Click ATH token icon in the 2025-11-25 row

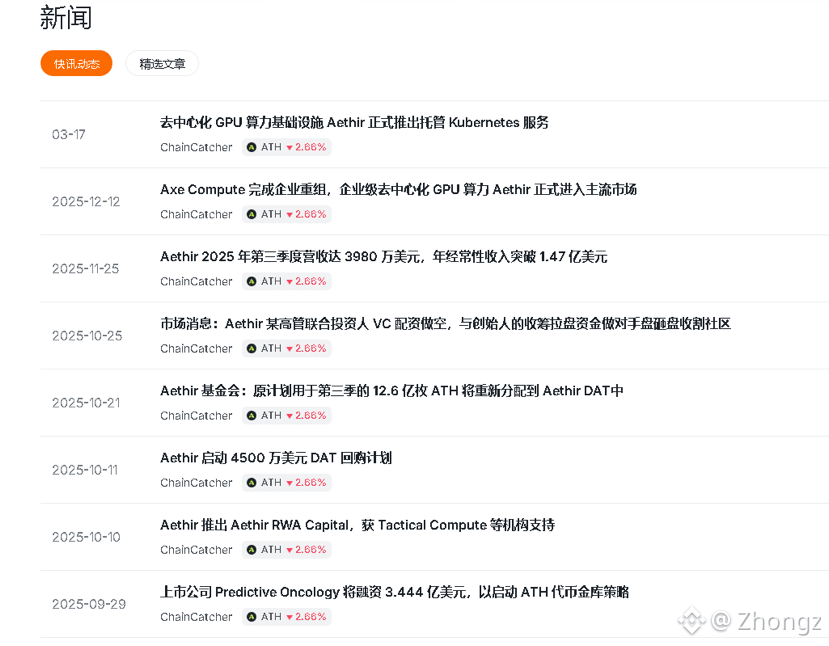252,282
